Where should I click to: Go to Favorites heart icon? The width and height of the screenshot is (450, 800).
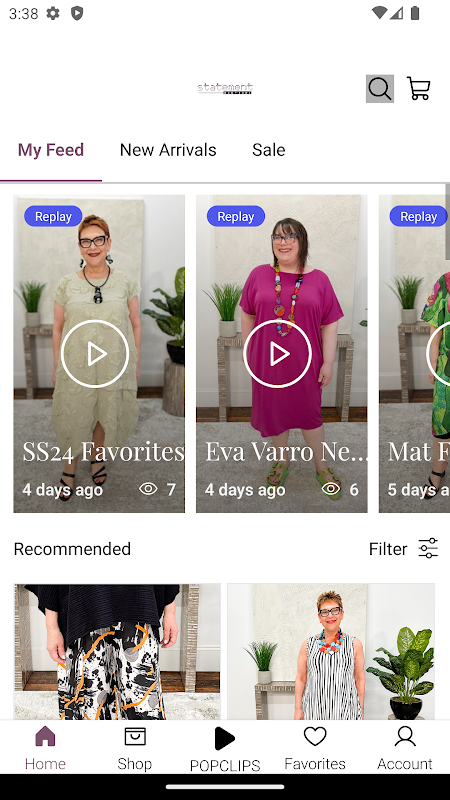click(x=315, y=737)
